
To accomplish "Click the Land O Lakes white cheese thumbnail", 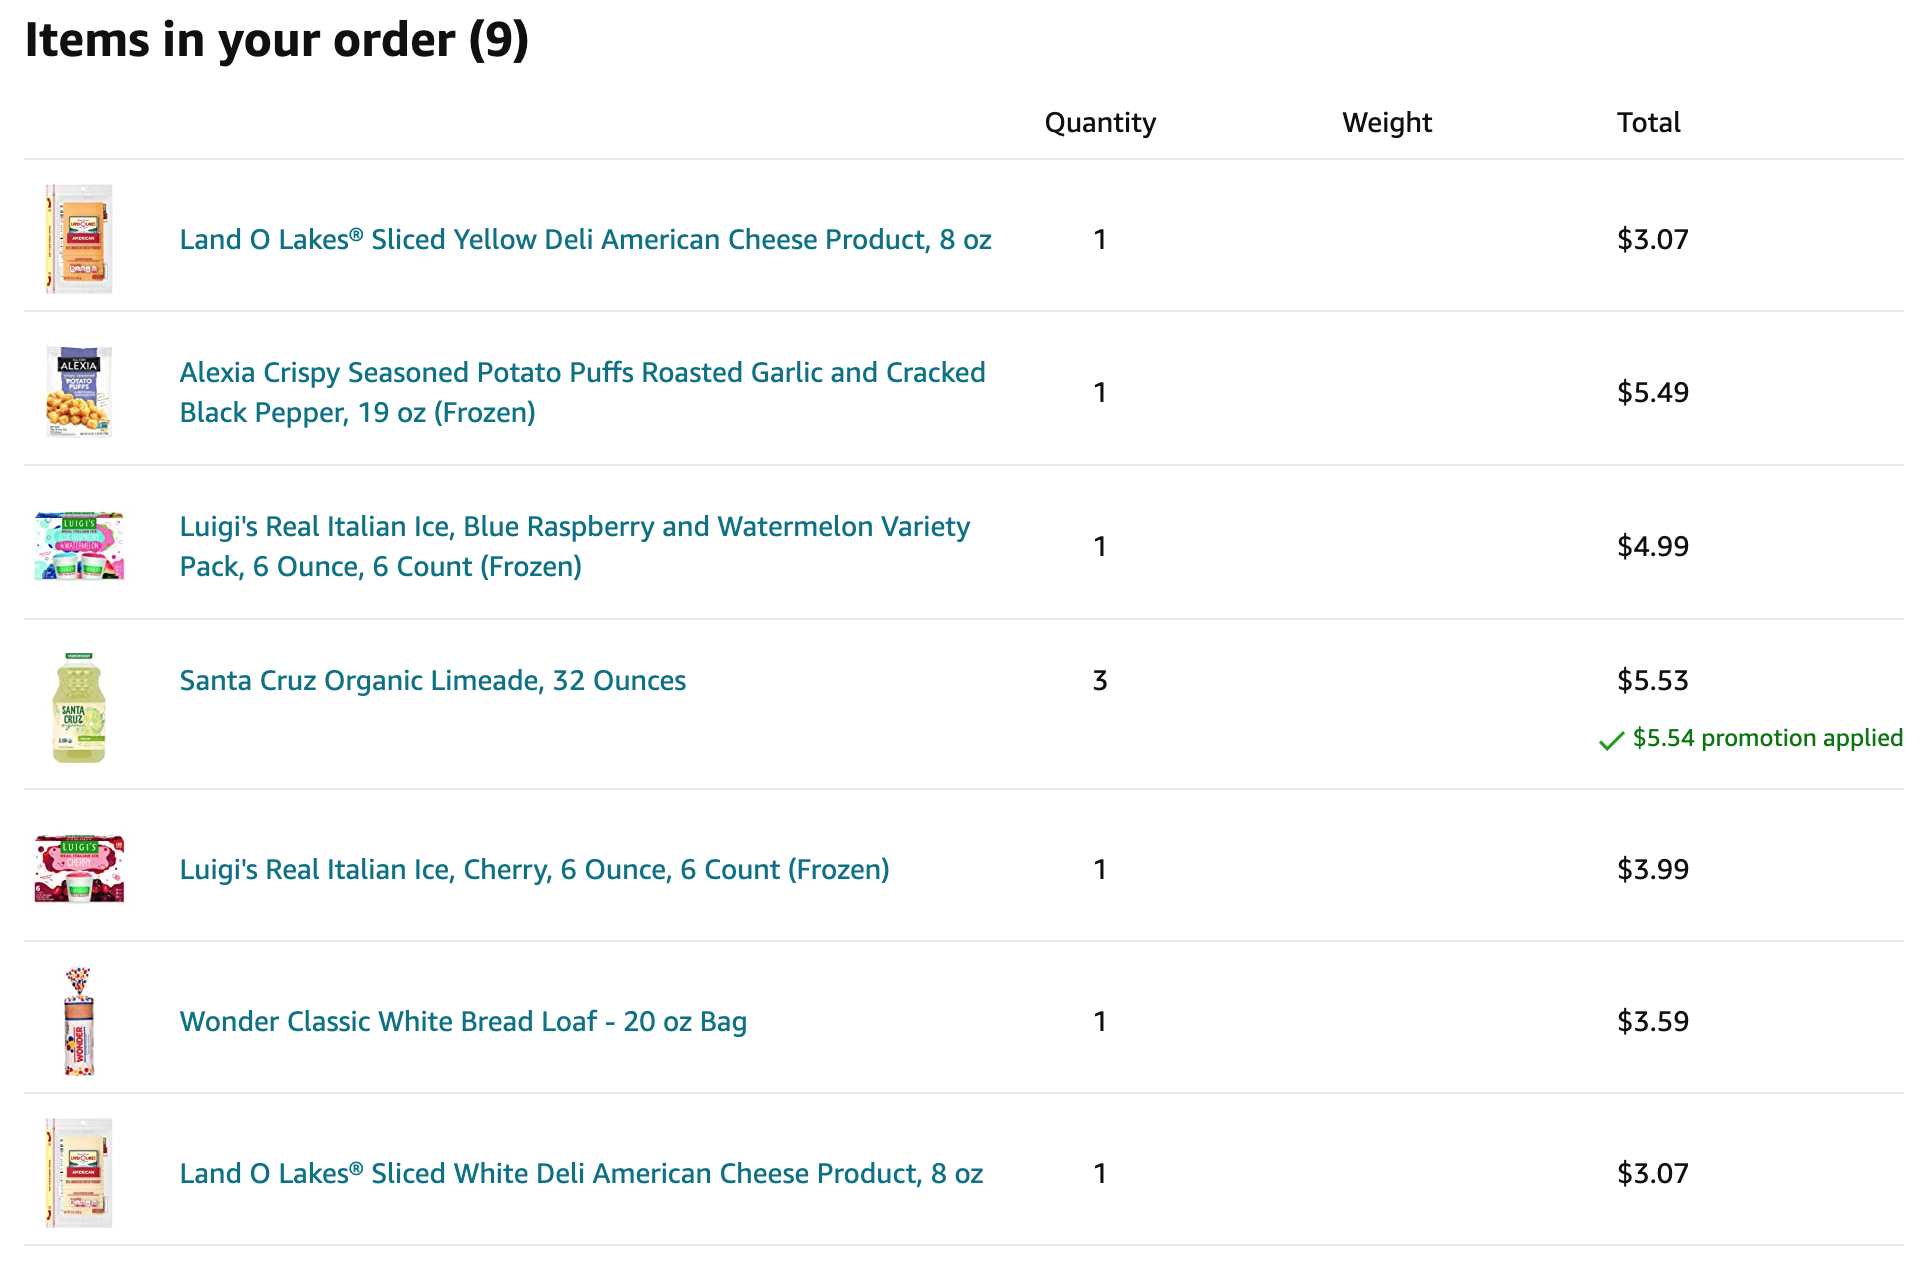I will pyautogui.click(x=79, y=1173).
